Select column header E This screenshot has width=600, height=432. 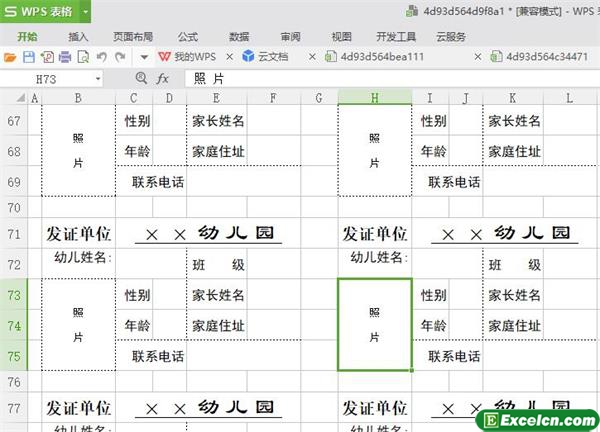pyautogui.click(x=217, y=98)
